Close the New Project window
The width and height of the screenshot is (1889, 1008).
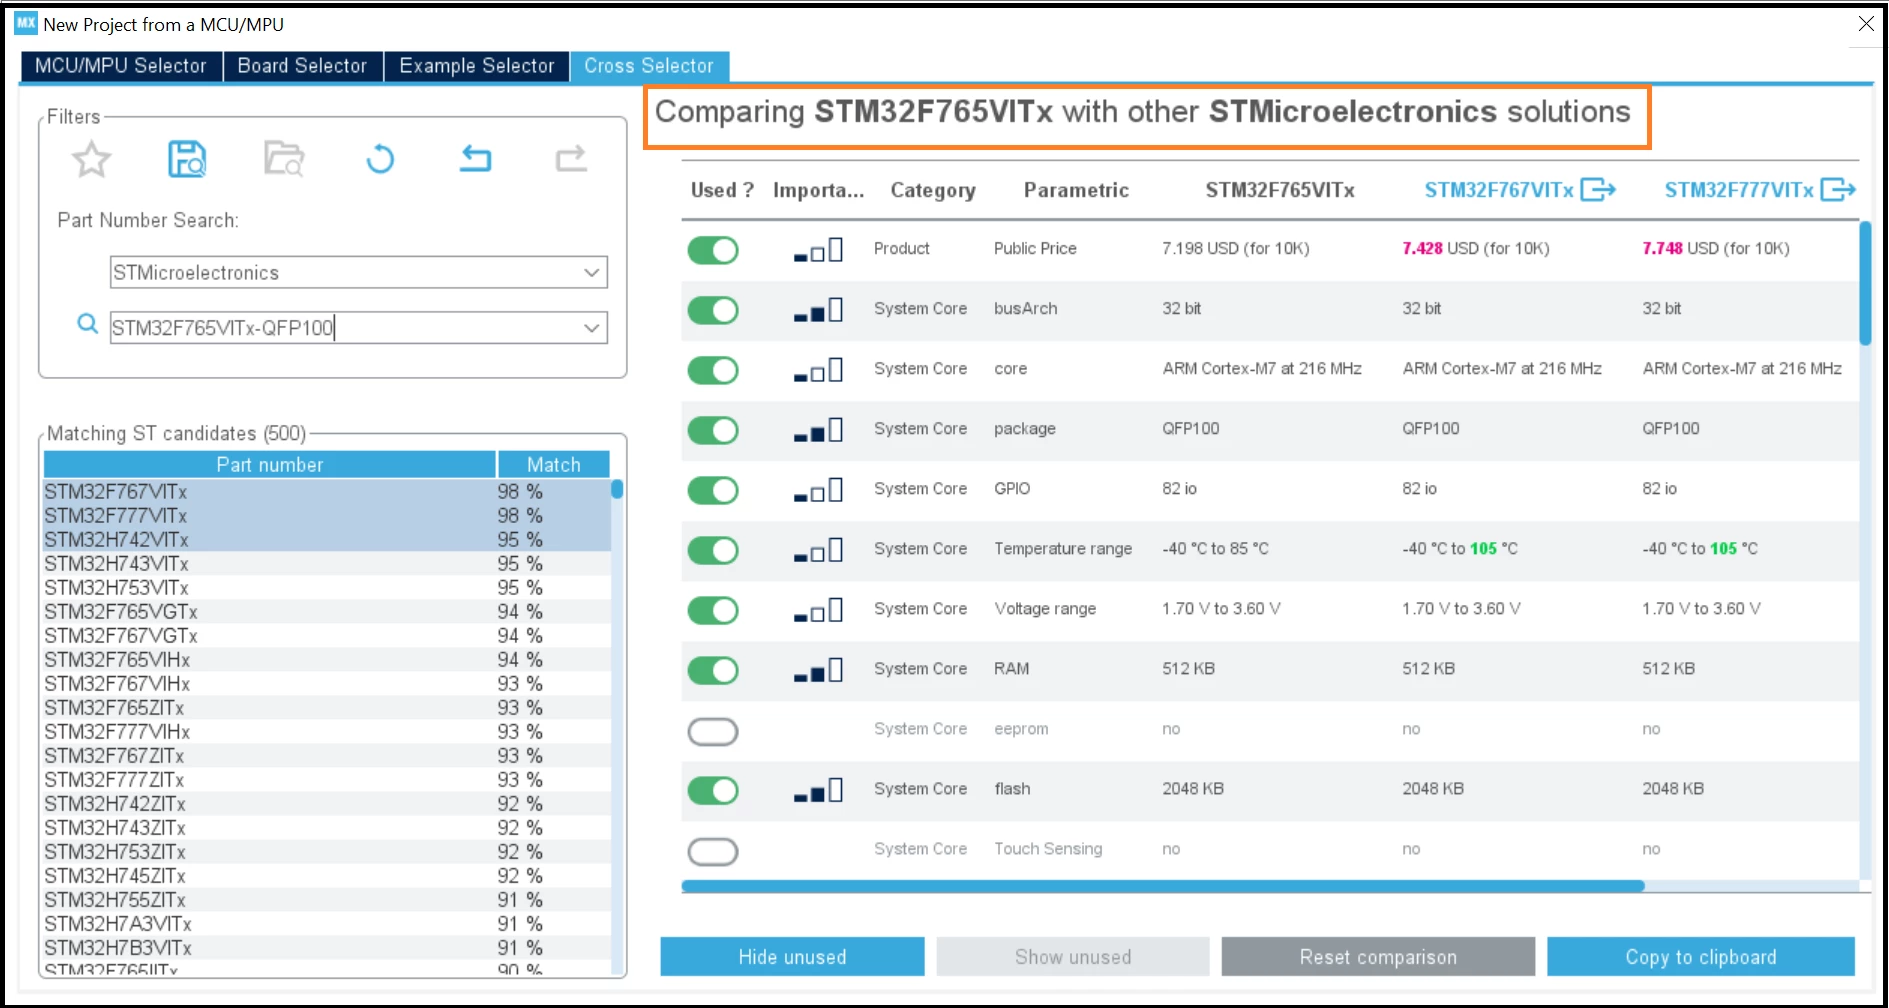tap(1866, 24)
